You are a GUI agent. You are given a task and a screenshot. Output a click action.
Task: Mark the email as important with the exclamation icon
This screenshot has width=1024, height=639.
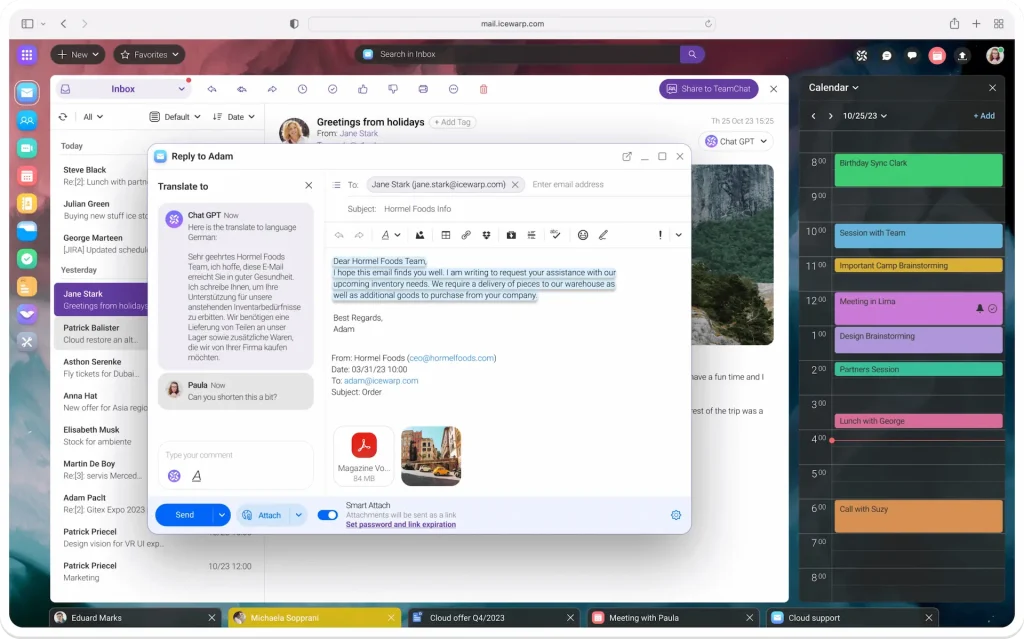(x=659, y=234)
